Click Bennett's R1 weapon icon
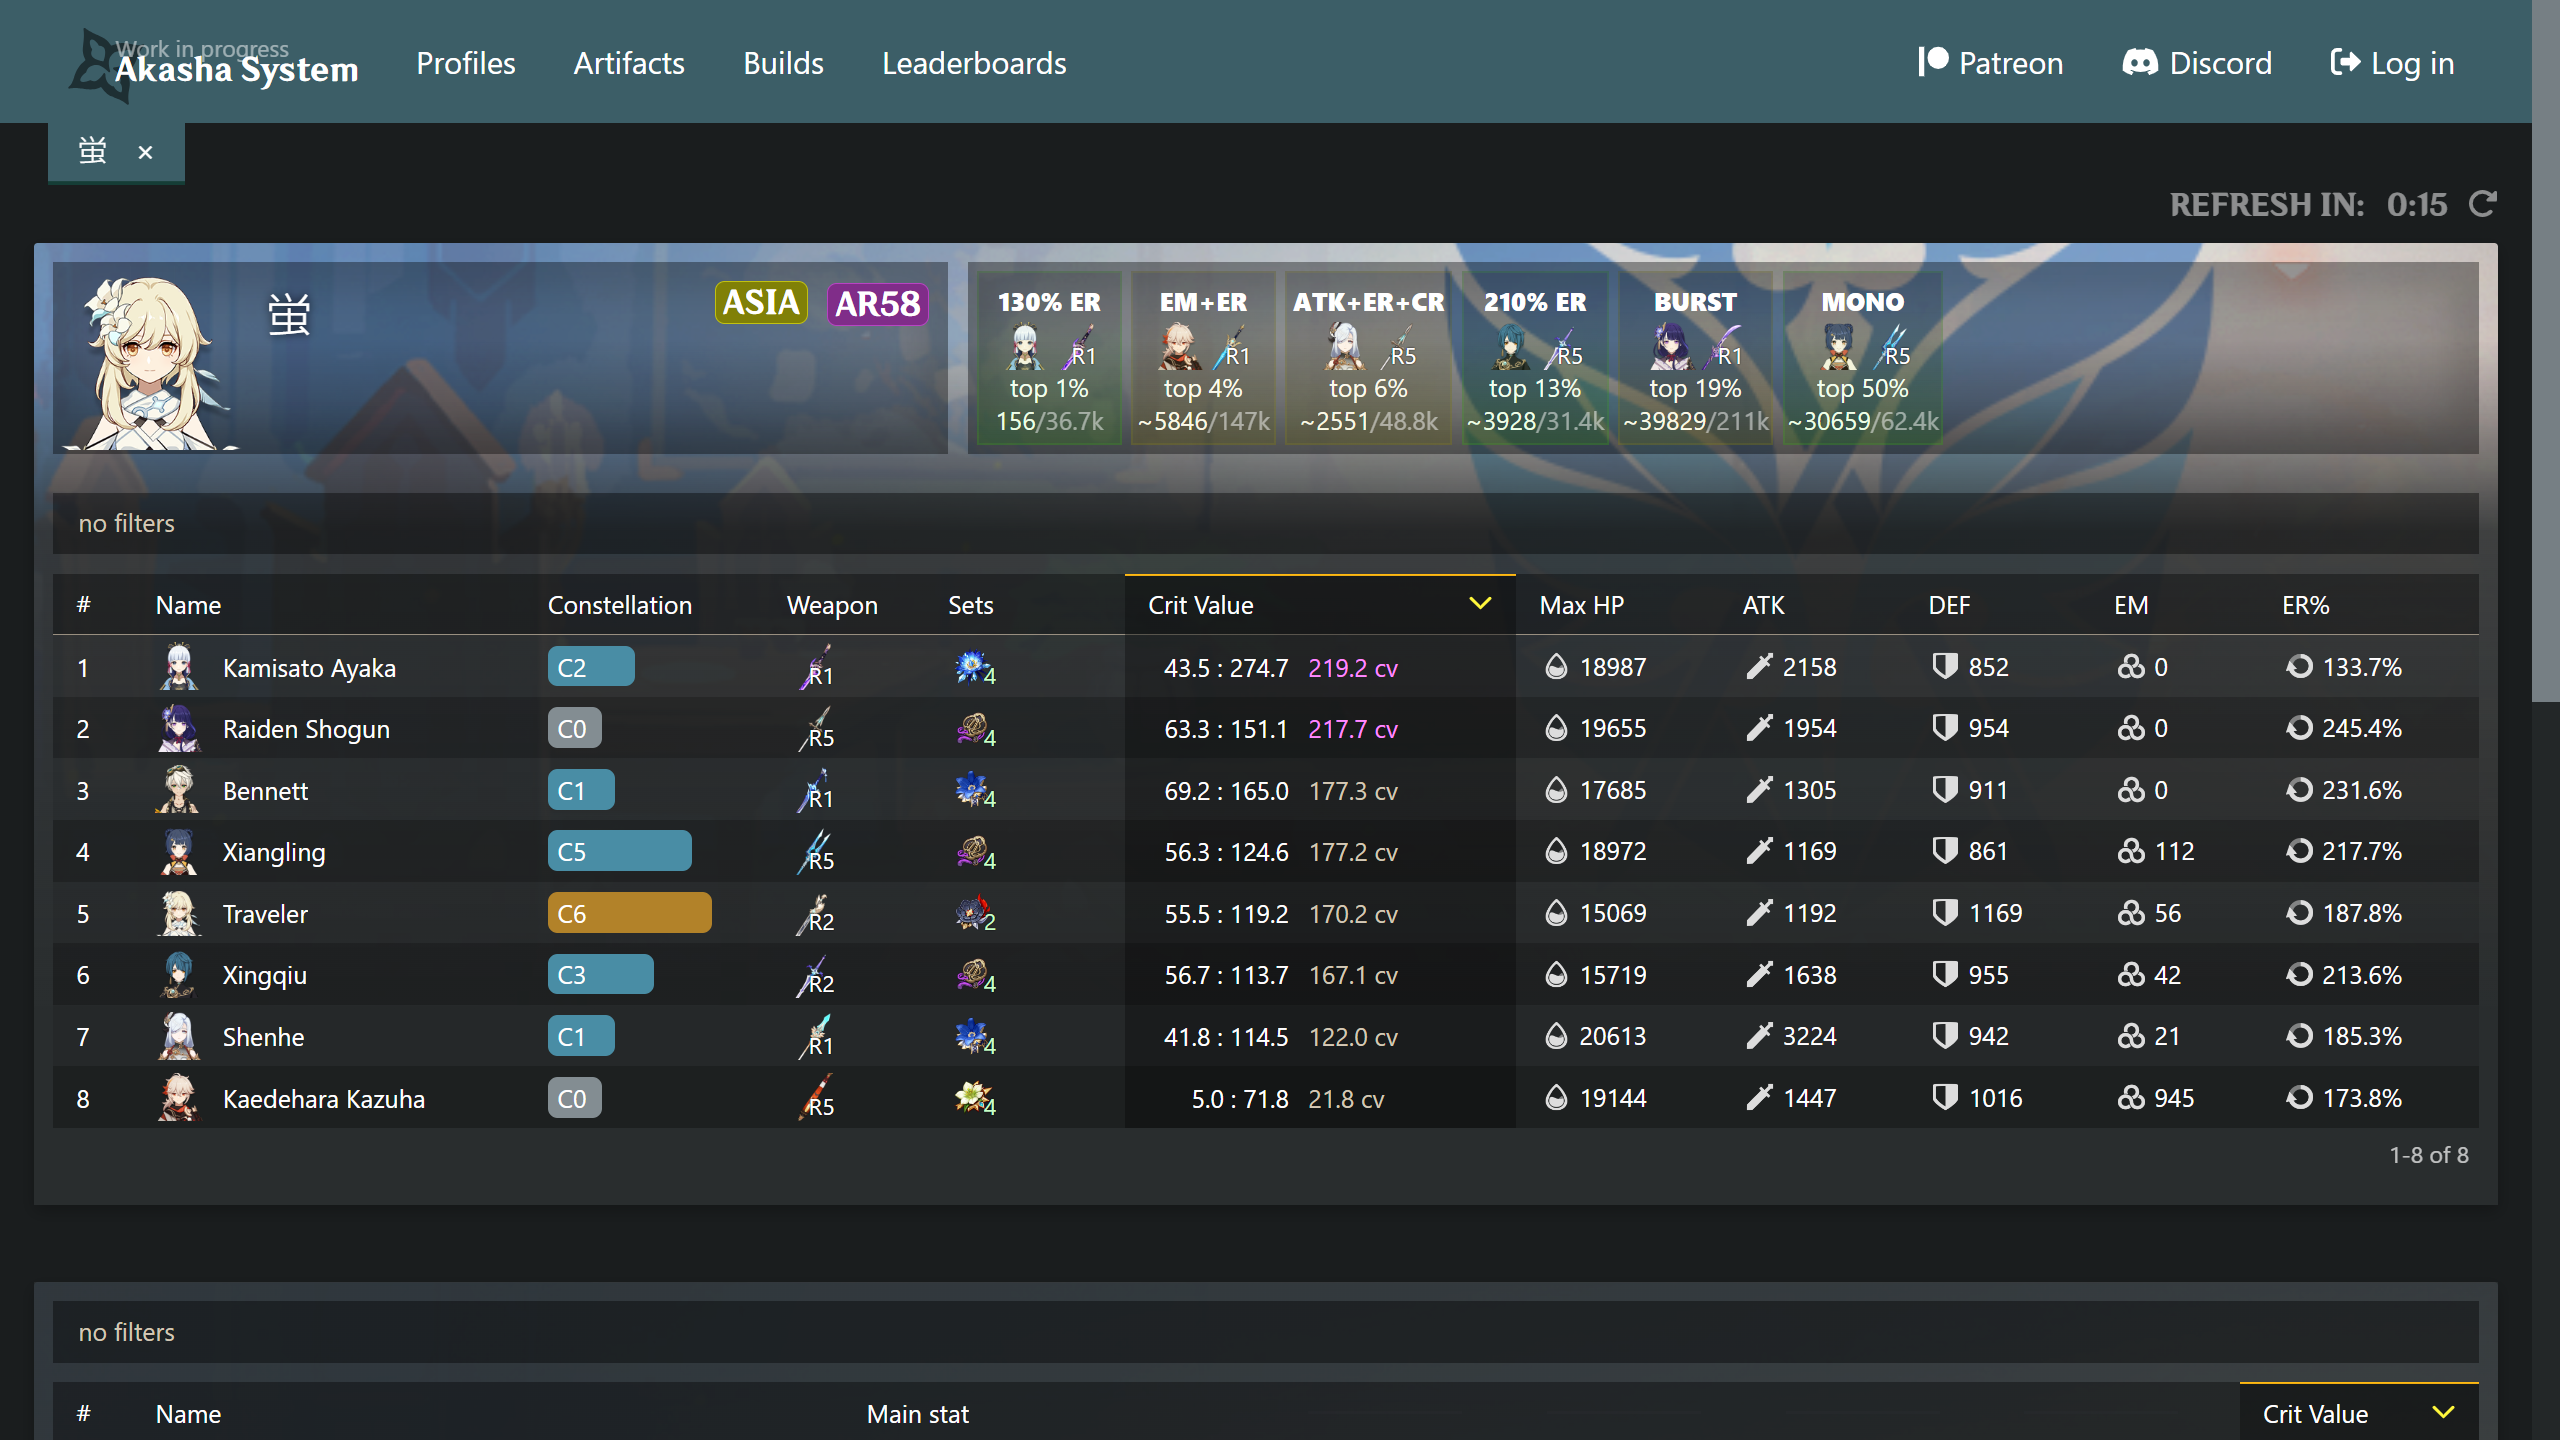The image size is (2560, 1440). [816, 790]
